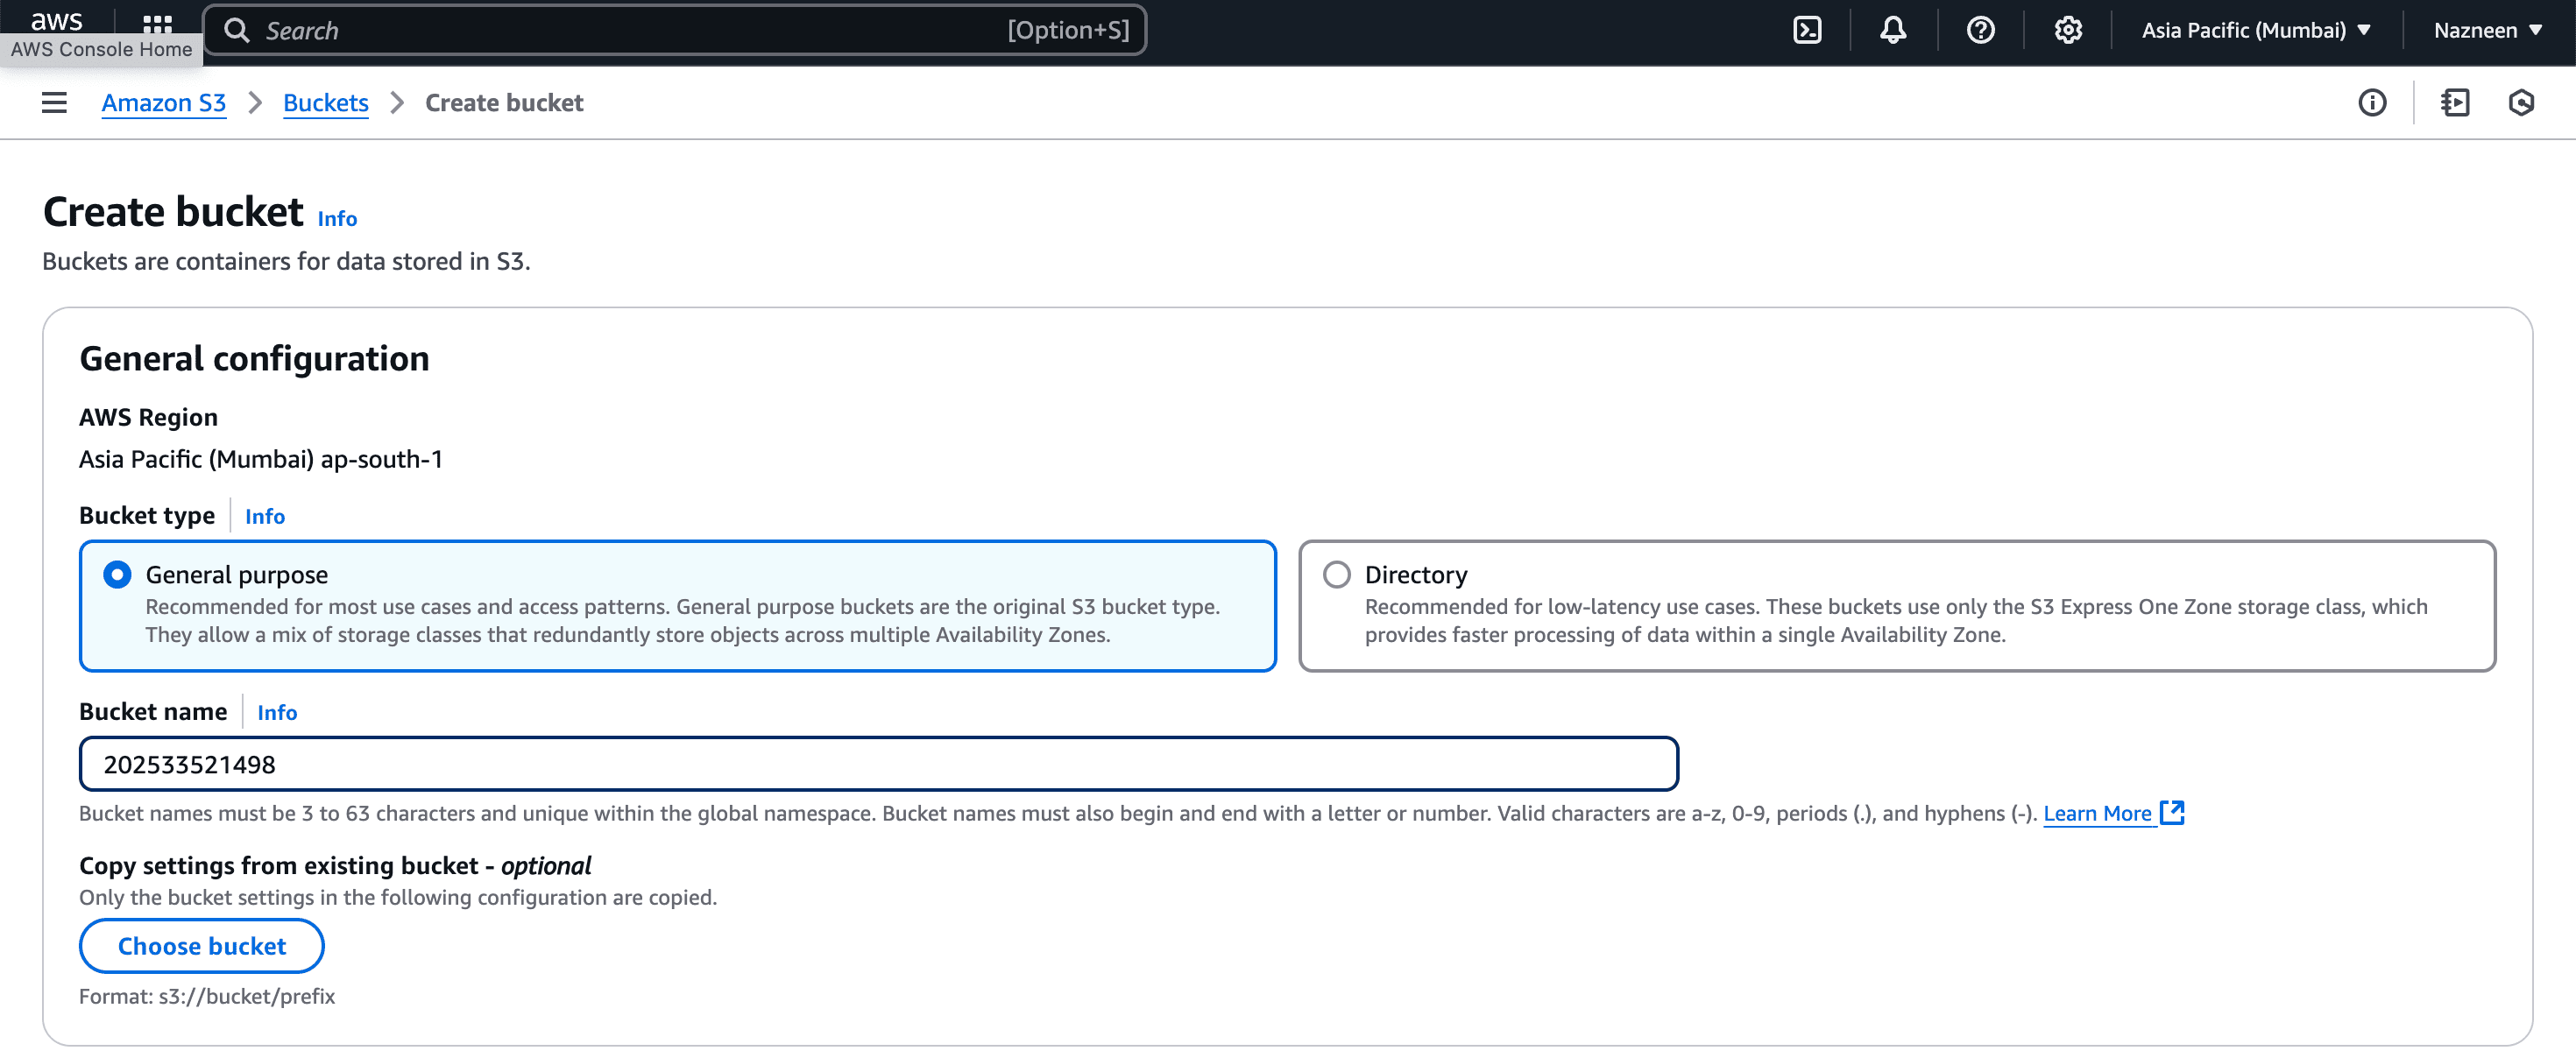Screen dimensions: 2576x1058
Task: Click the General configuration heading
Action: [254, 358]
